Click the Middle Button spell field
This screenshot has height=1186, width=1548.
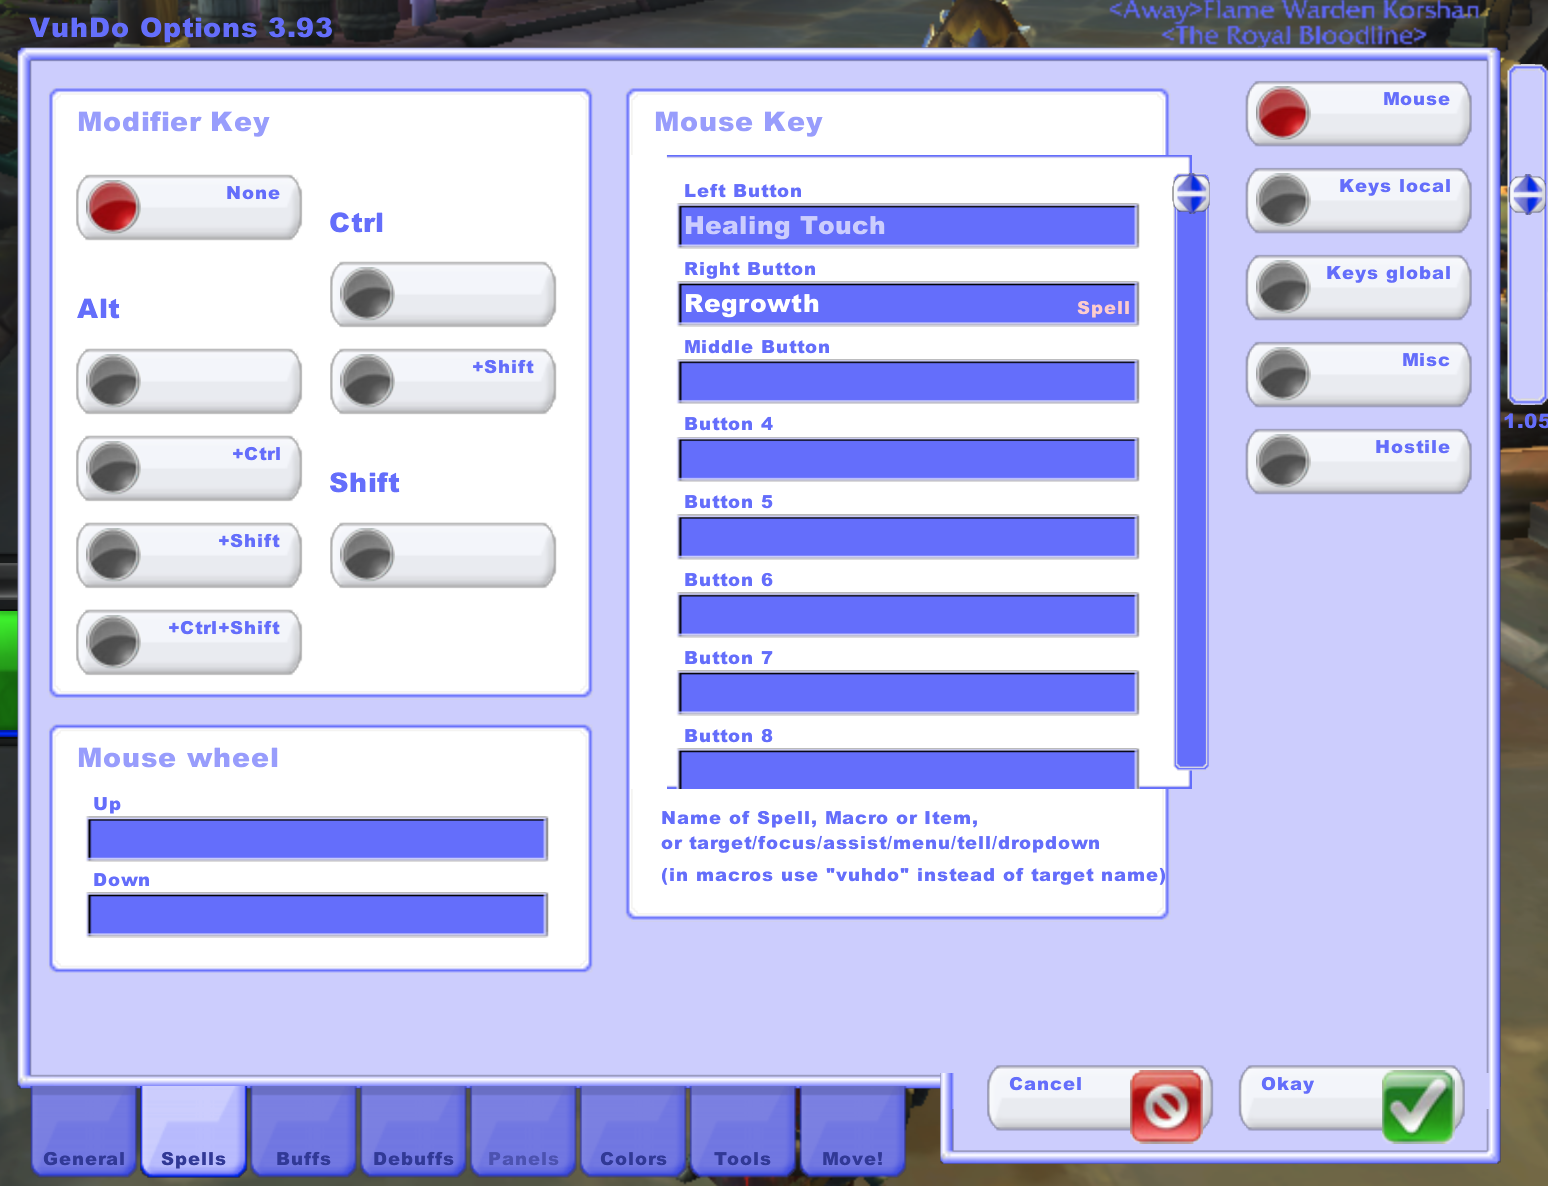907,382
